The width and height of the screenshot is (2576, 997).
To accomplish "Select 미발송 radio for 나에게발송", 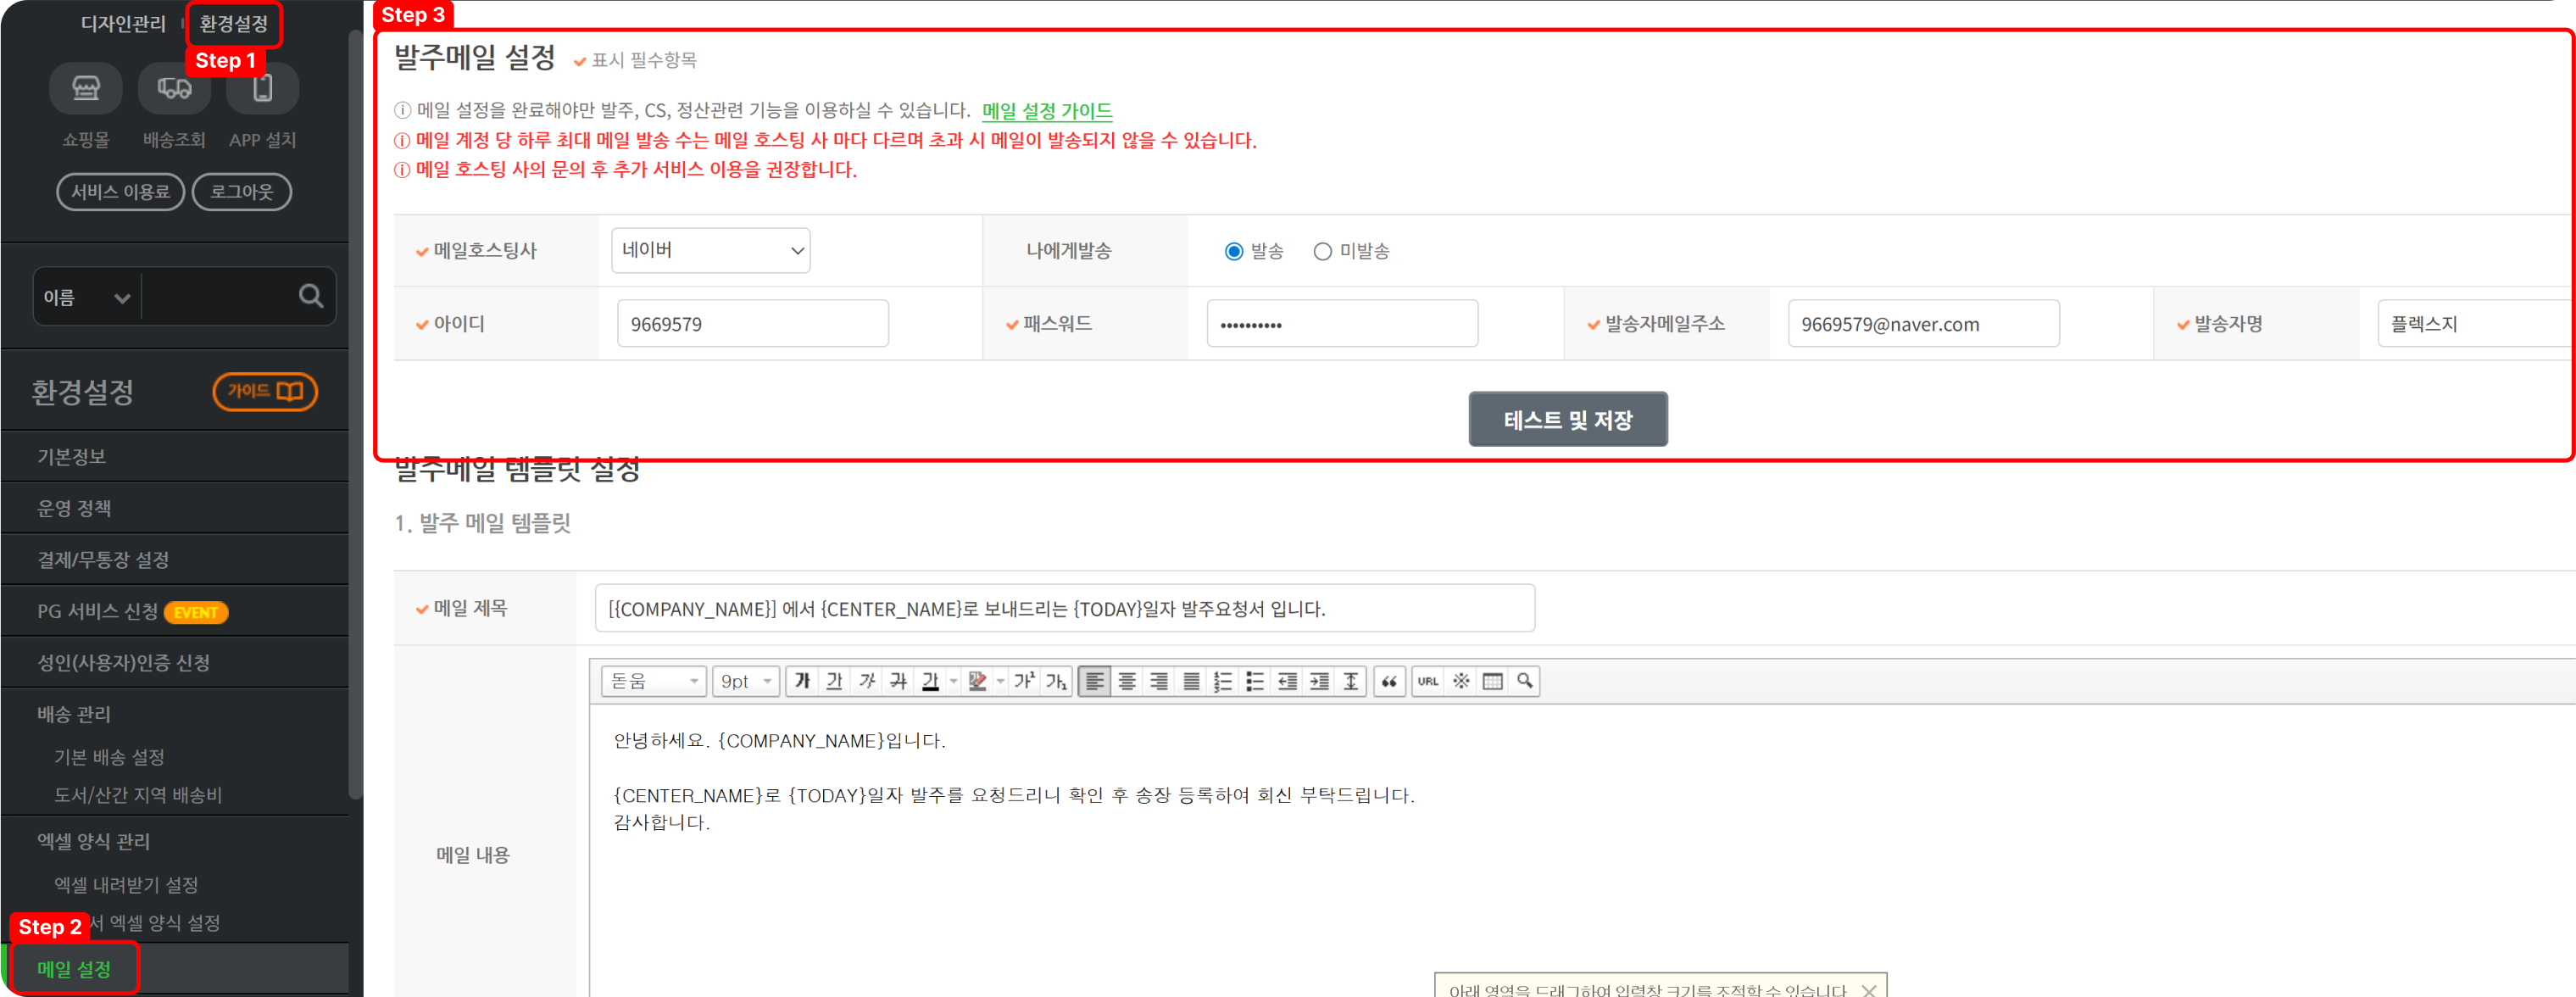I will (1322, 251).
